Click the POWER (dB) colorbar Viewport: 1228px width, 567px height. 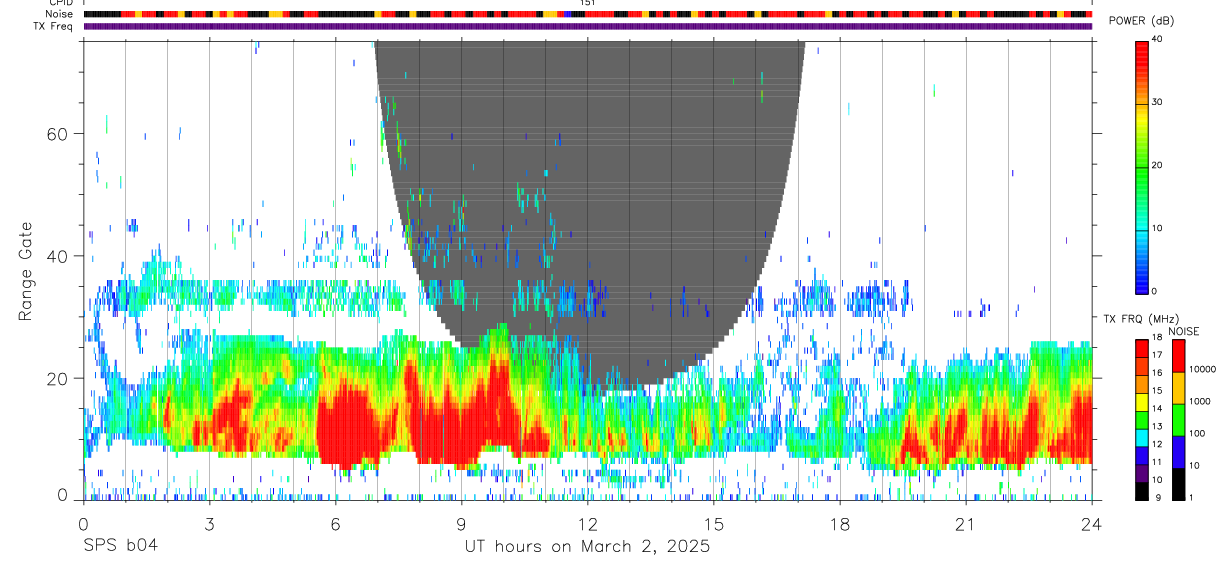1142,166
